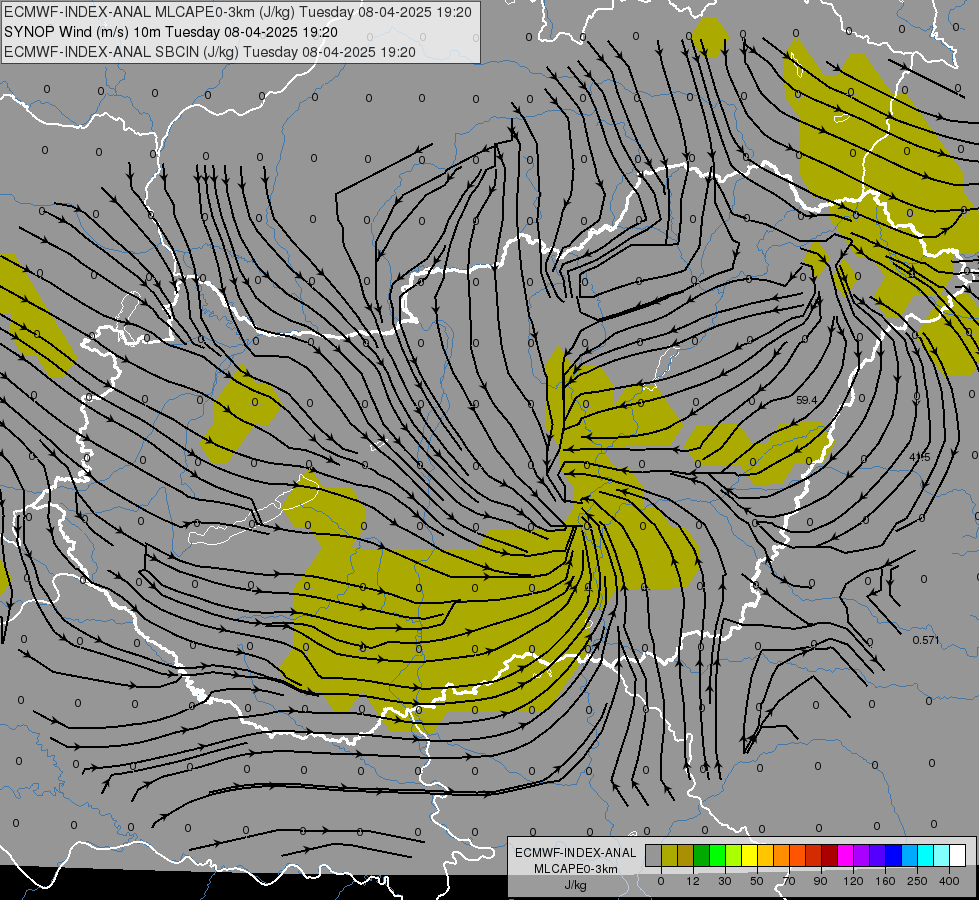This screenshot has height=900, width=979.
Task: Click the '41.5' value on the map
Action: tap(919, 457)
